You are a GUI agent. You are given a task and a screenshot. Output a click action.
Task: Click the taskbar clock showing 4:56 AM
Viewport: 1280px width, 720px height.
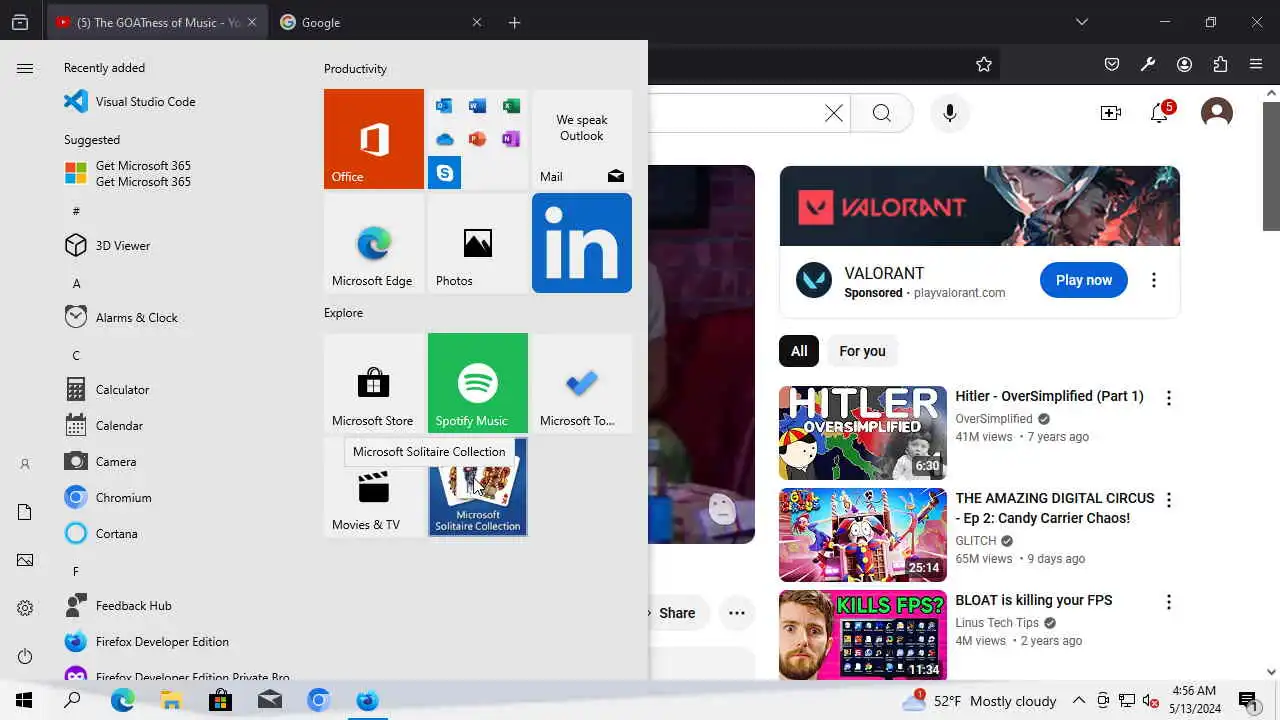[x=1193, y=700]
